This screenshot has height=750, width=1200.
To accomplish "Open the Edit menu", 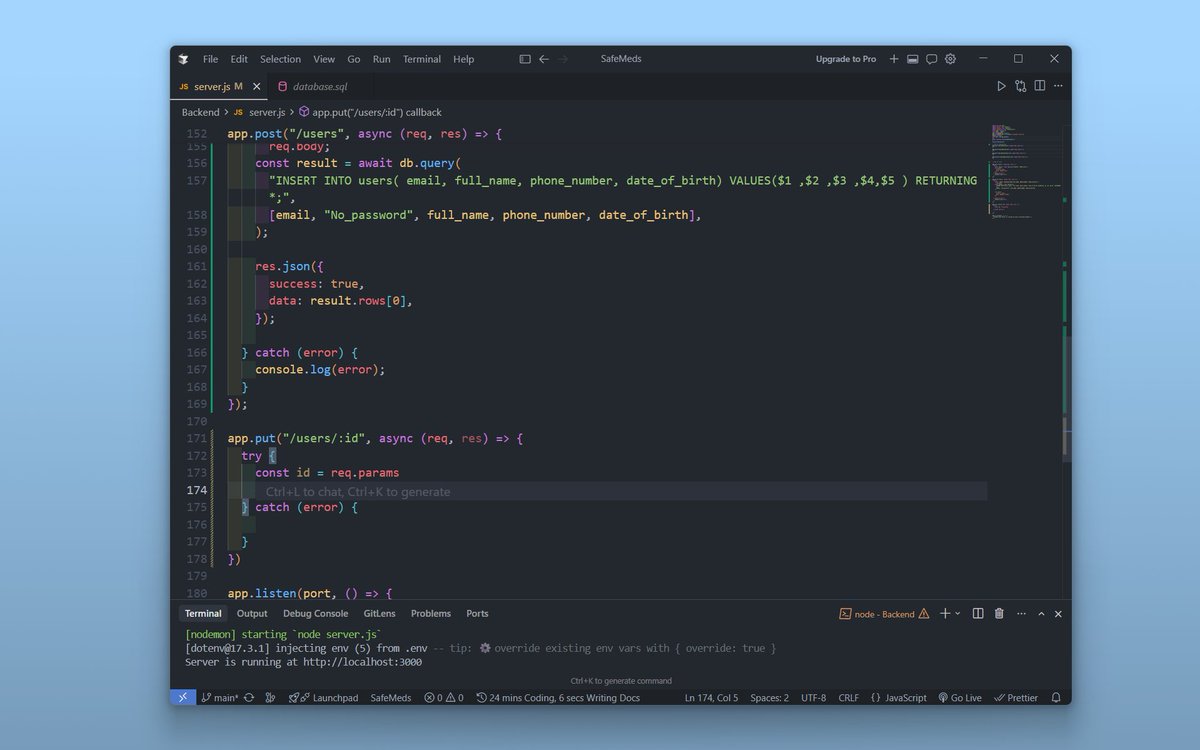I will coord(239,59).
